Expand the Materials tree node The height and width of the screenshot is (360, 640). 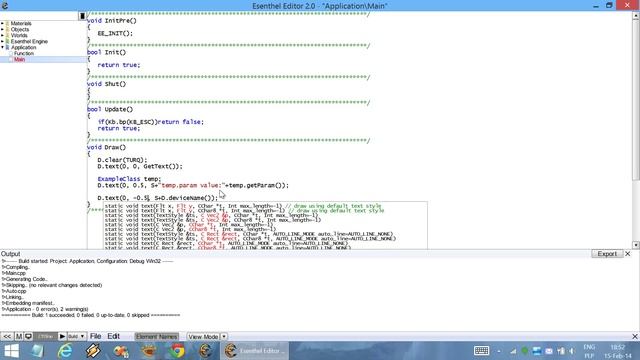(x=2, y=24)
